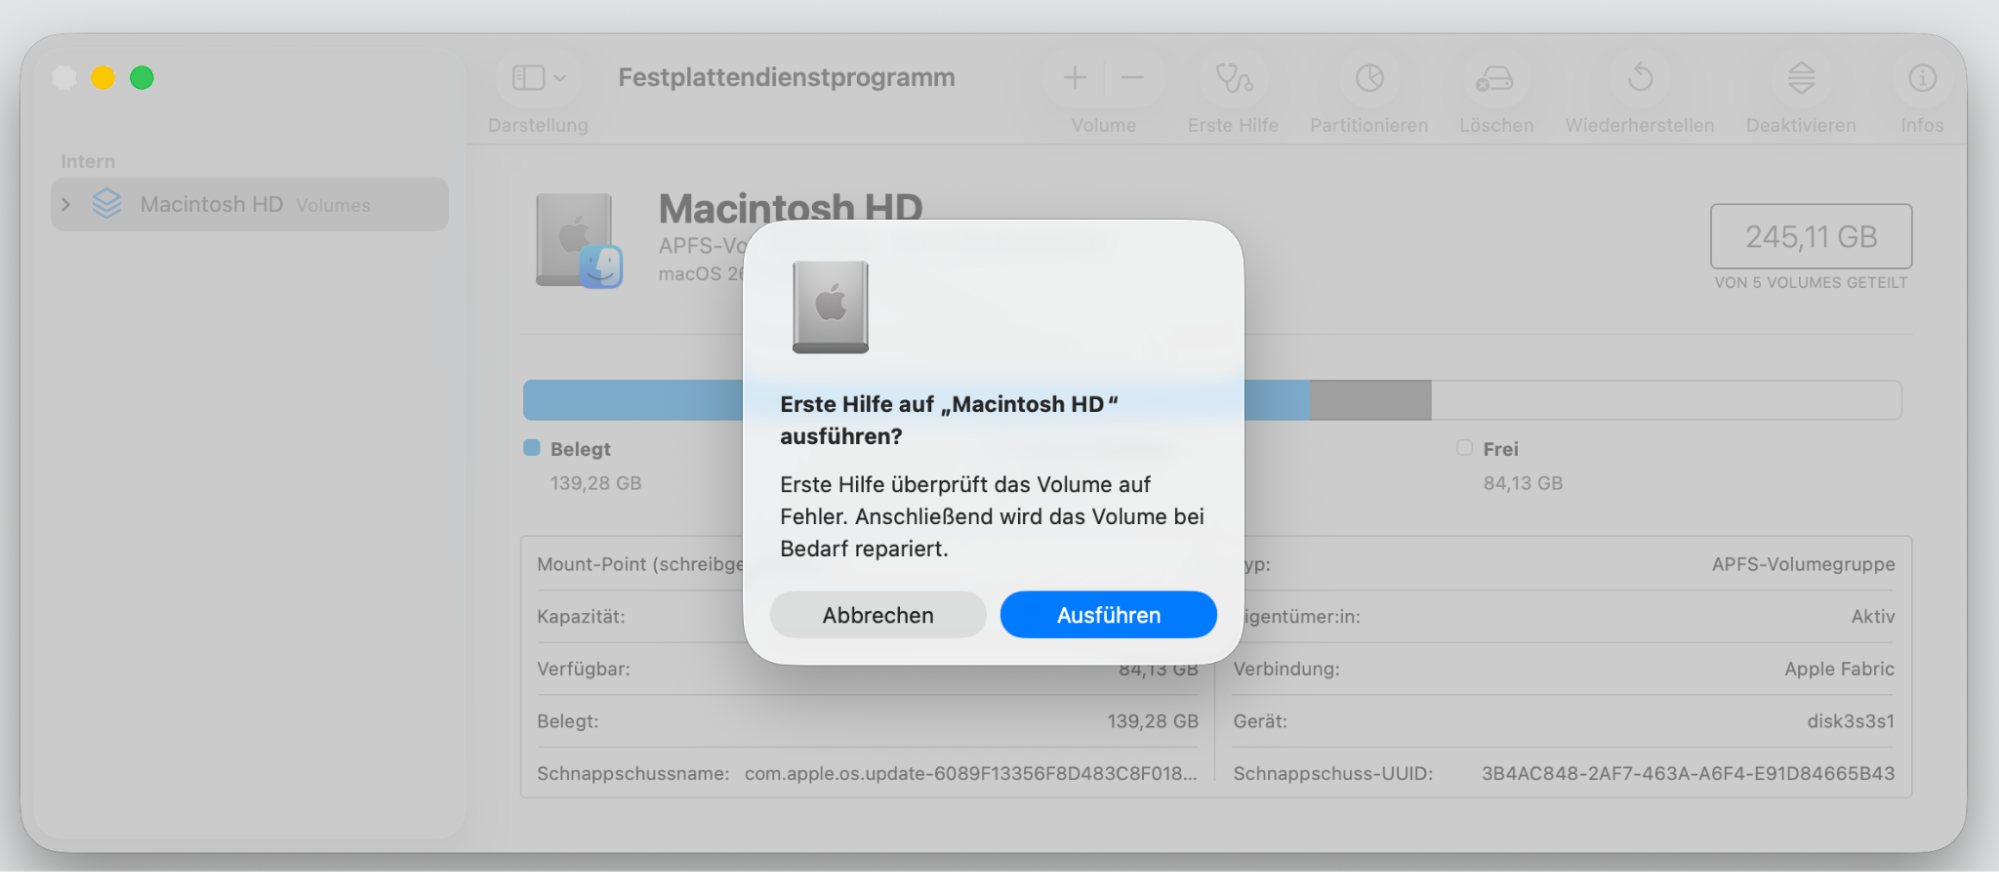Click the Schnappschuss-UUID value
The image size is (1999, 872).
pos(1688,773)
